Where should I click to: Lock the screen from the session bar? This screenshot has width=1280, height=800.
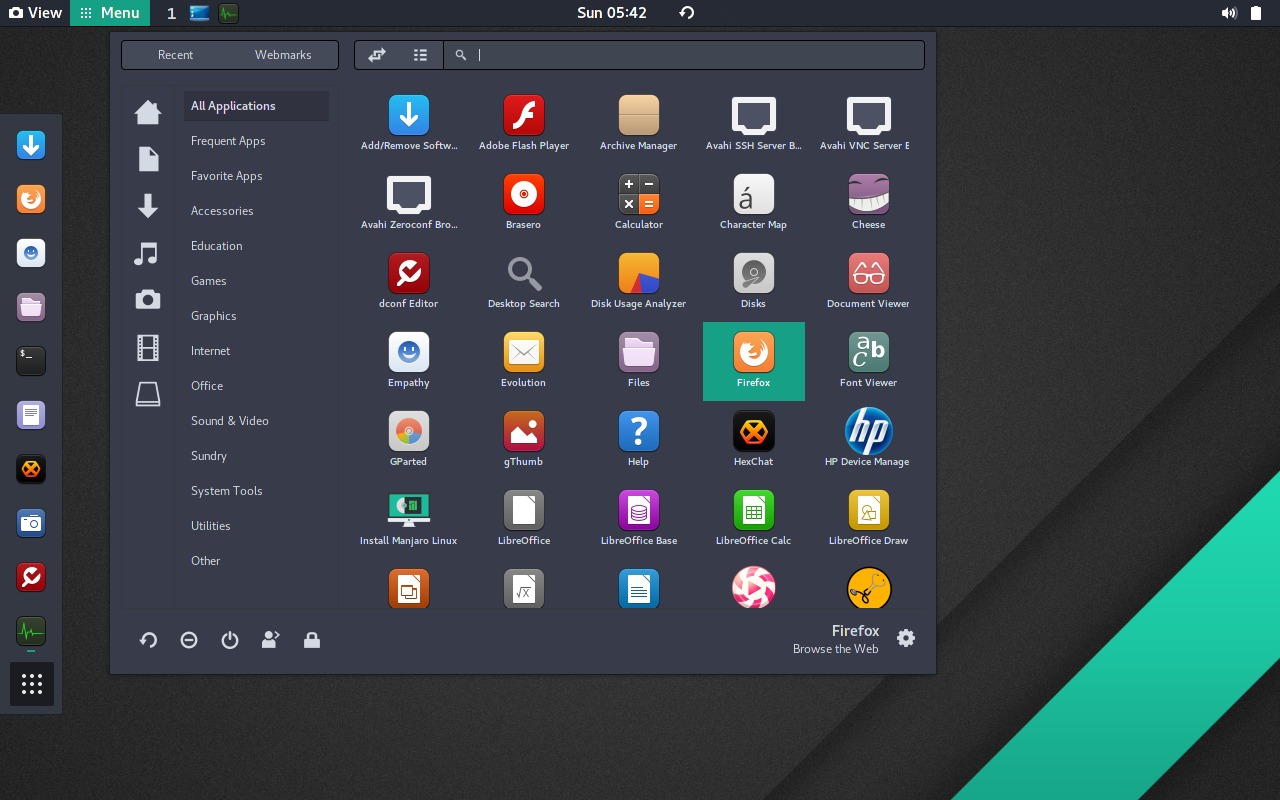(x=312, y=640)
